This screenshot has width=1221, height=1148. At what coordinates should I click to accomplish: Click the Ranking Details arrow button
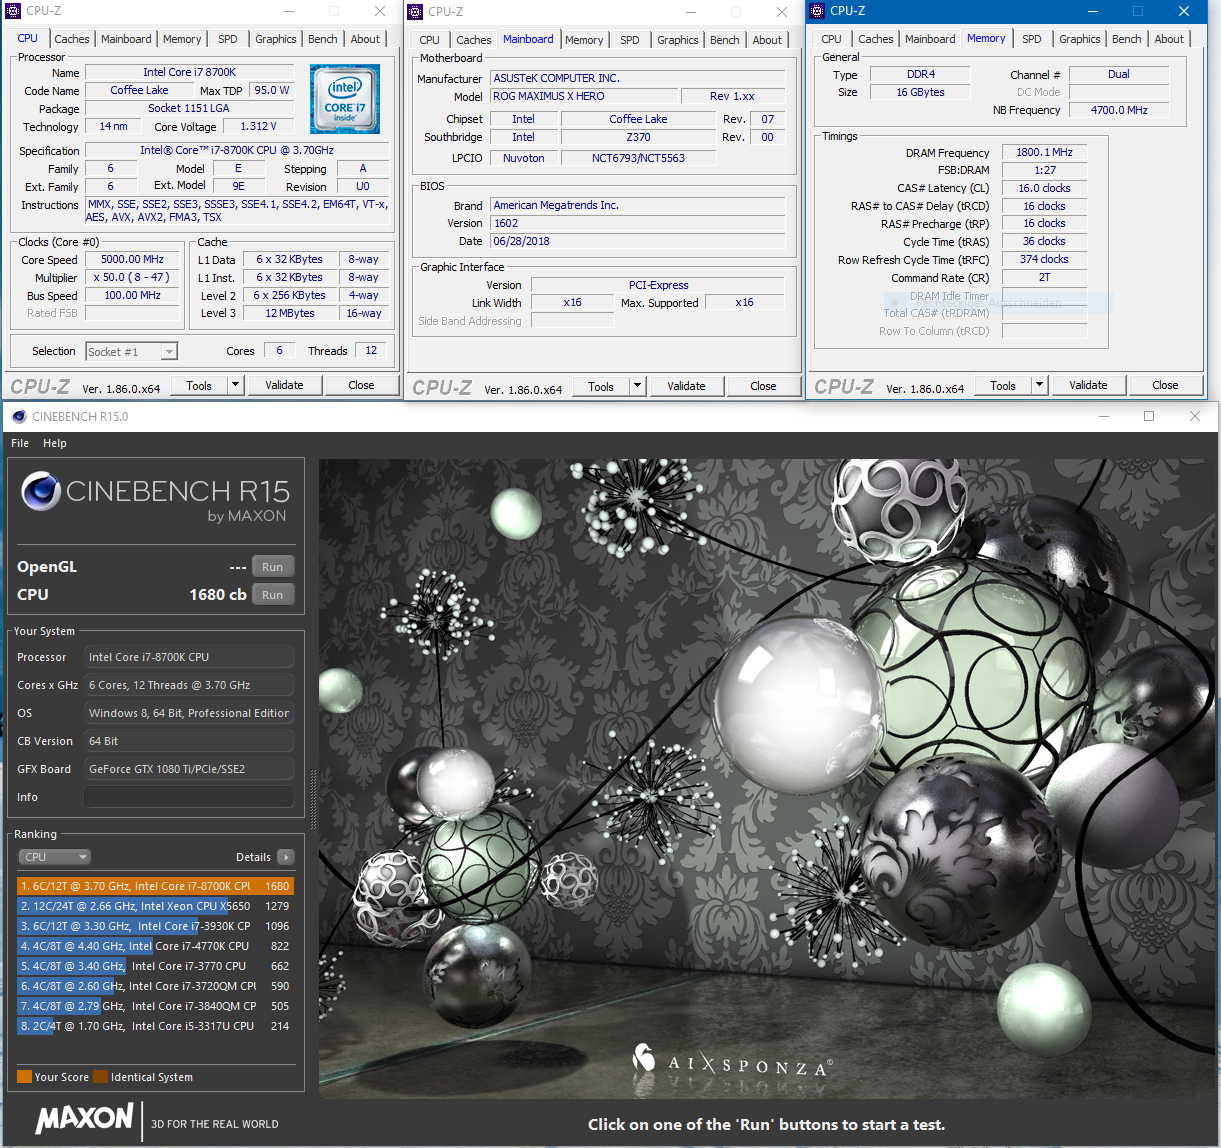point(286,857)
